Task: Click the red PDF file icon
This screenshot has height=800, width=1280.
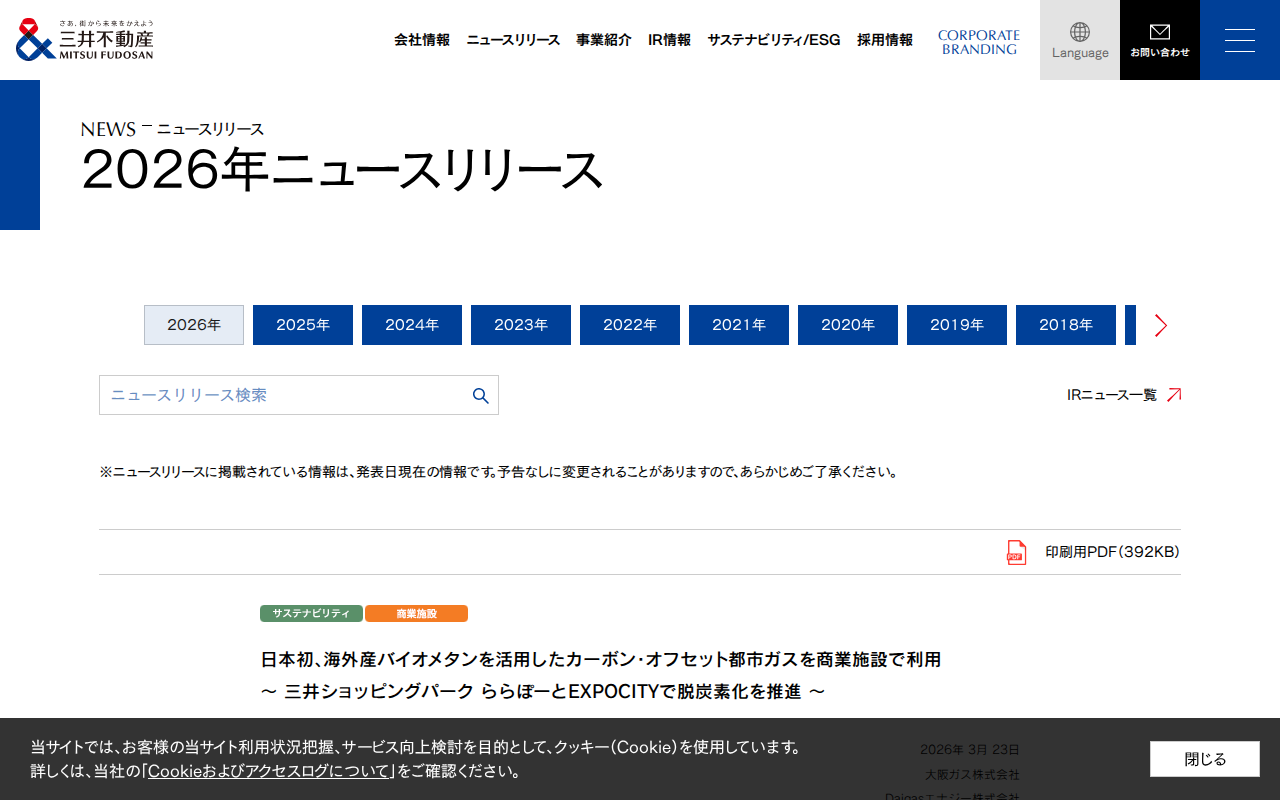Action: (1016, 552)
